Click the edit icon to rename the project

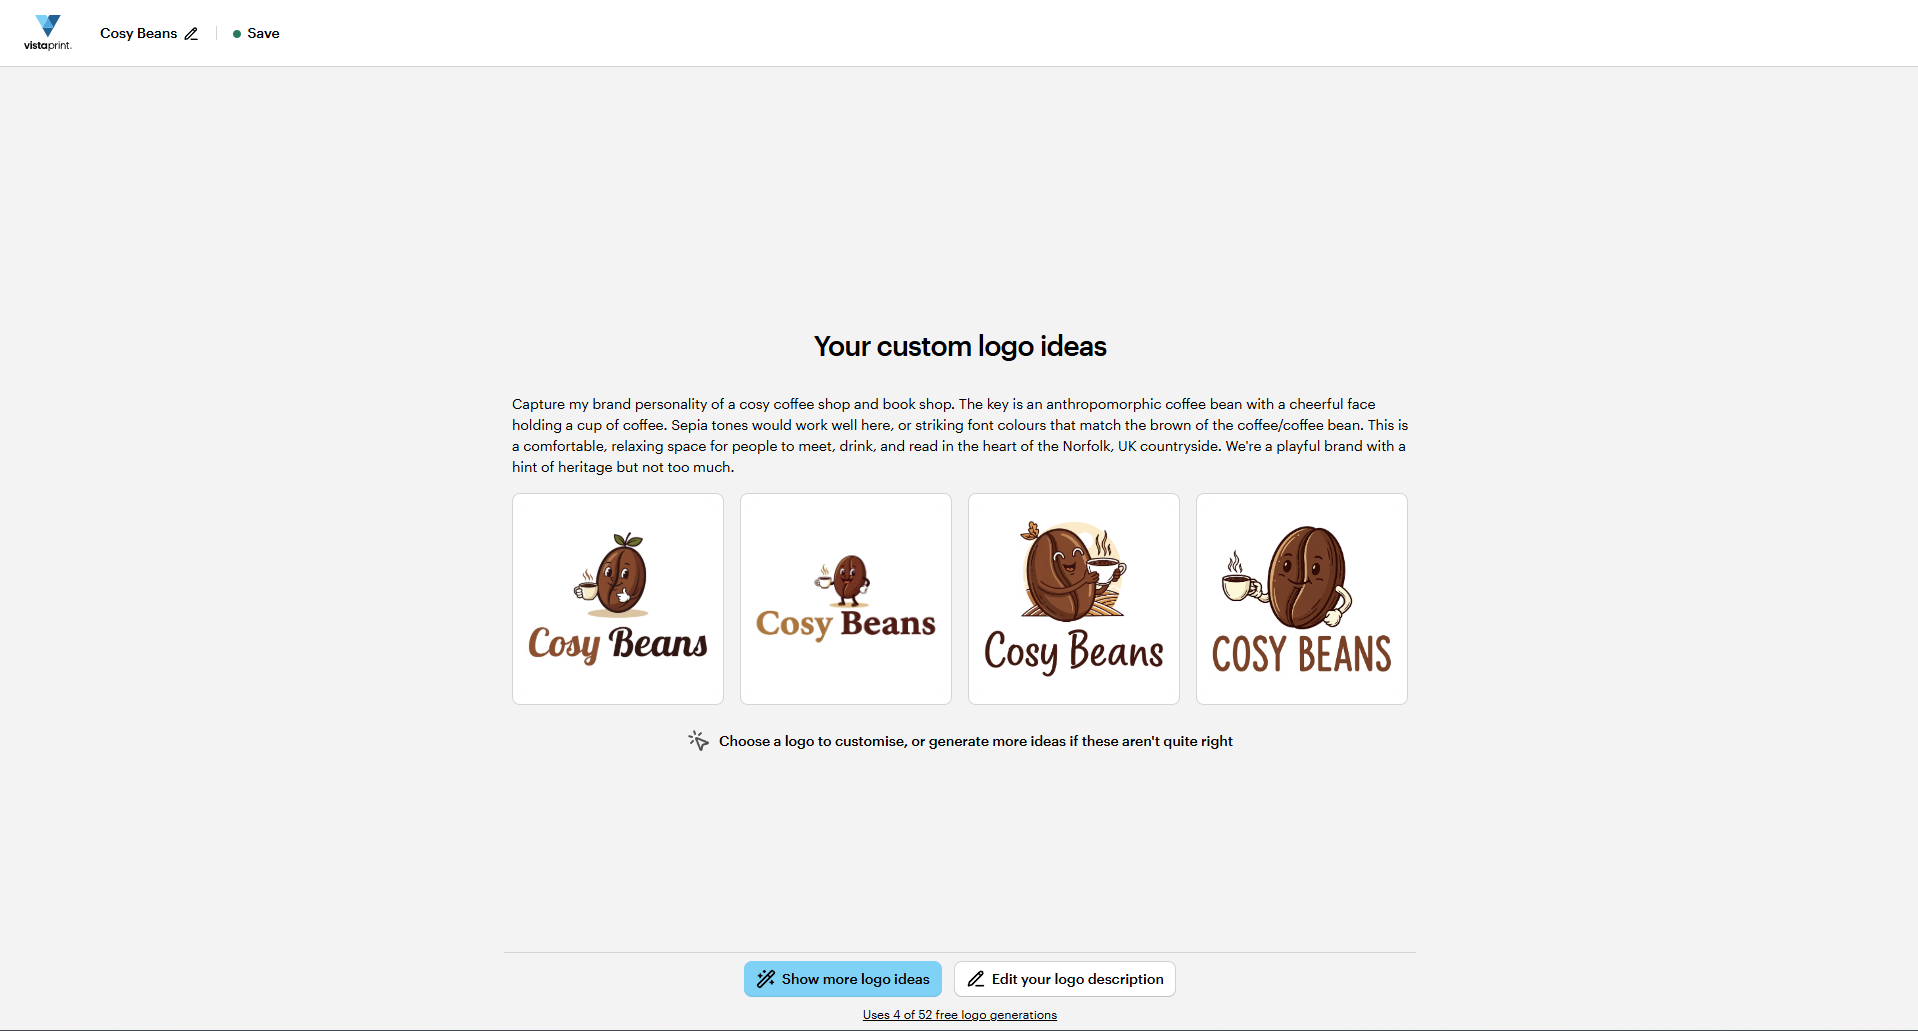tap(192, 33)
